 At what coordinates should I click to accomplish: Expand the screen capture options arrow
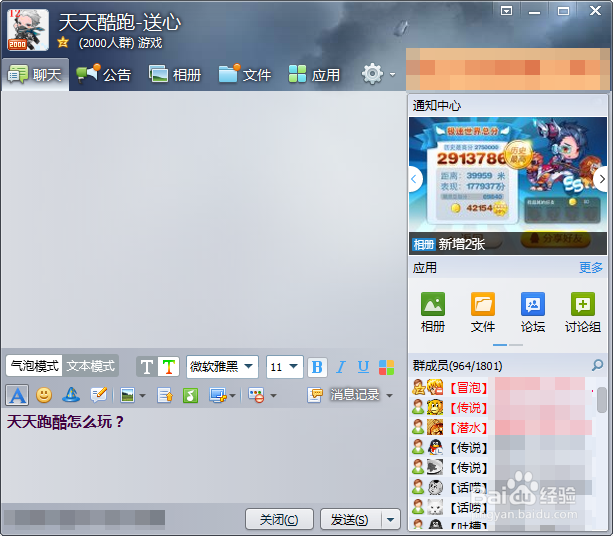(x=233, y=396)
